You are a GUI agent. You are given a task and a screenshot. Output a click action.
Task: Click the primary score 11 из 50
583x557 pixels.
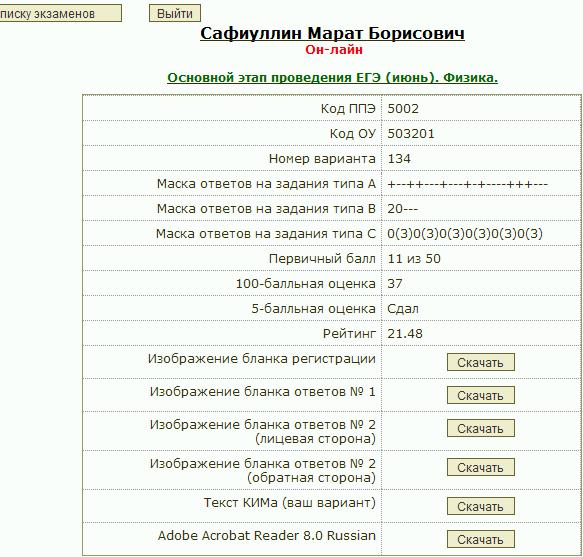tap(414, 258)
